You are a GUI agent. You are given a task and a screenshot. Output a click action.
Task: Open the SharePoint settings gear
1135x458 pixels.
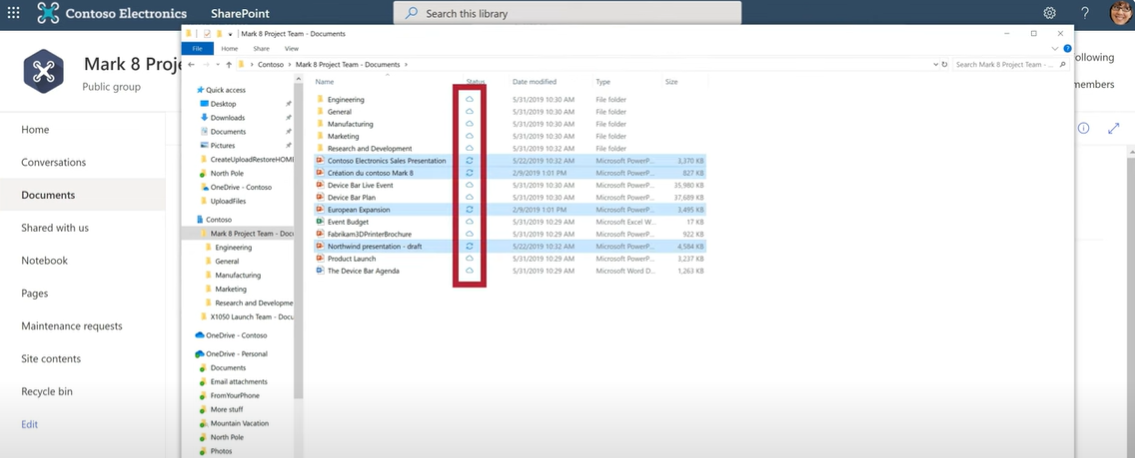(x=1049, y=13)
